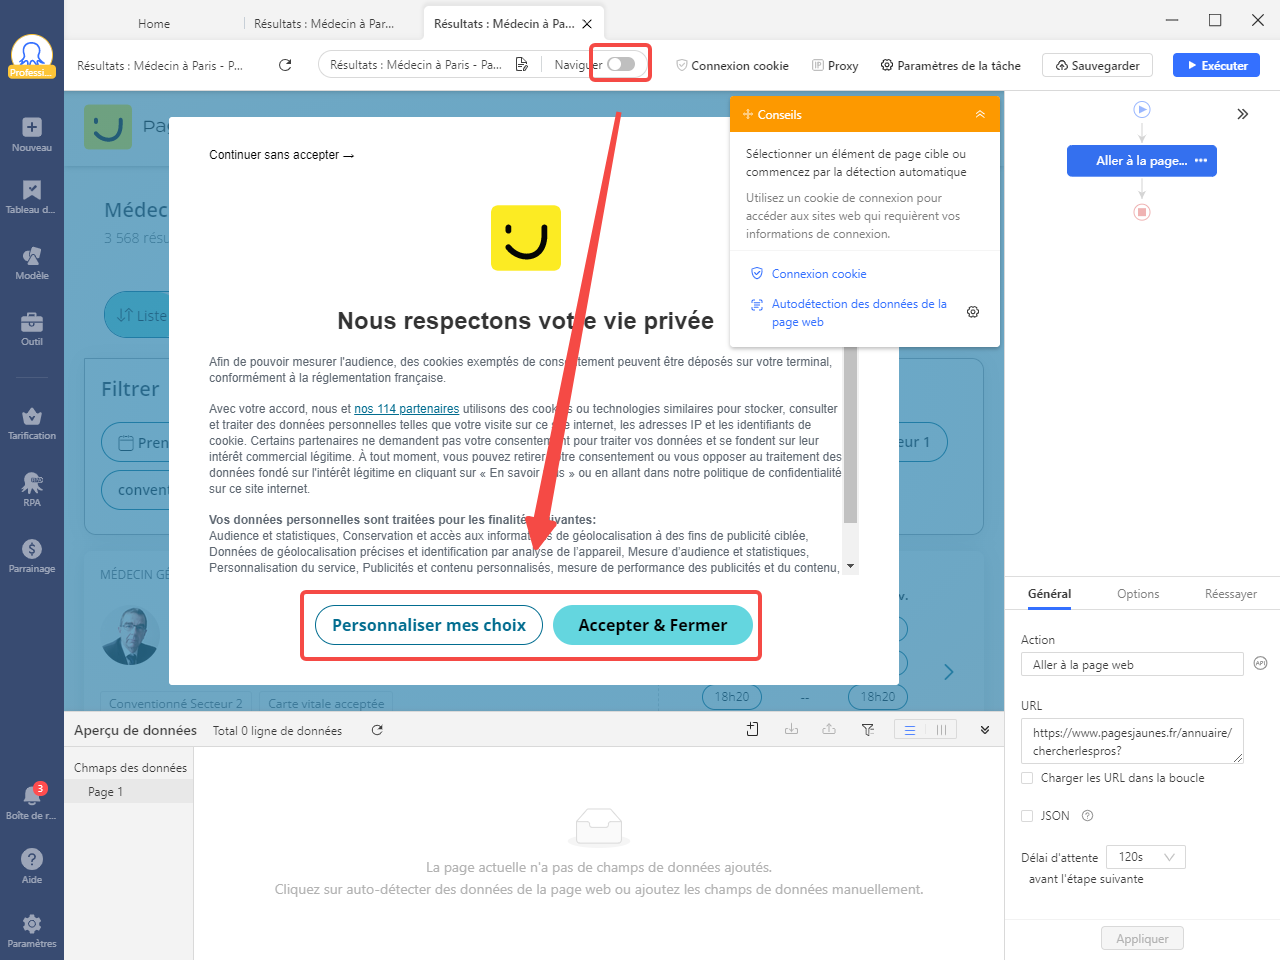Open Connexion cookie in top toolbar

pos(732,65)
